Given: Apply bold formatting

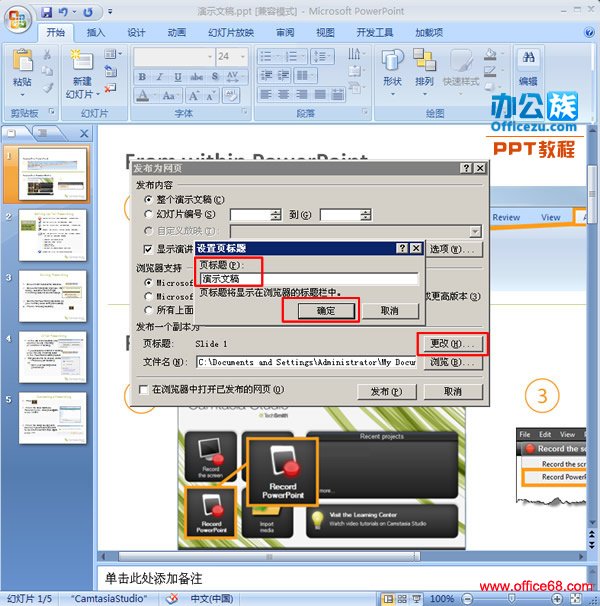Looking at the screenshot, I should click(142, 77).
